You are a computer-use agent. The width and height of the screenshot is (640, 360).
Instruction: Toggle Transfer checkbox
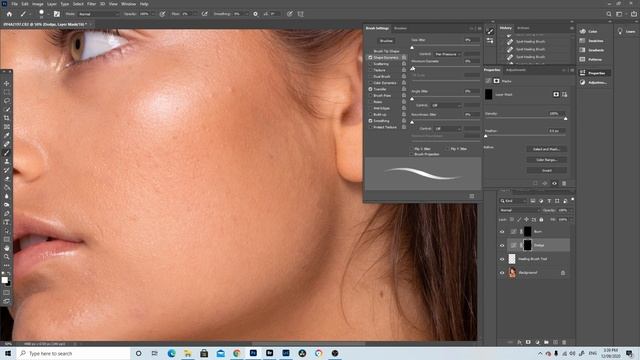370,89
